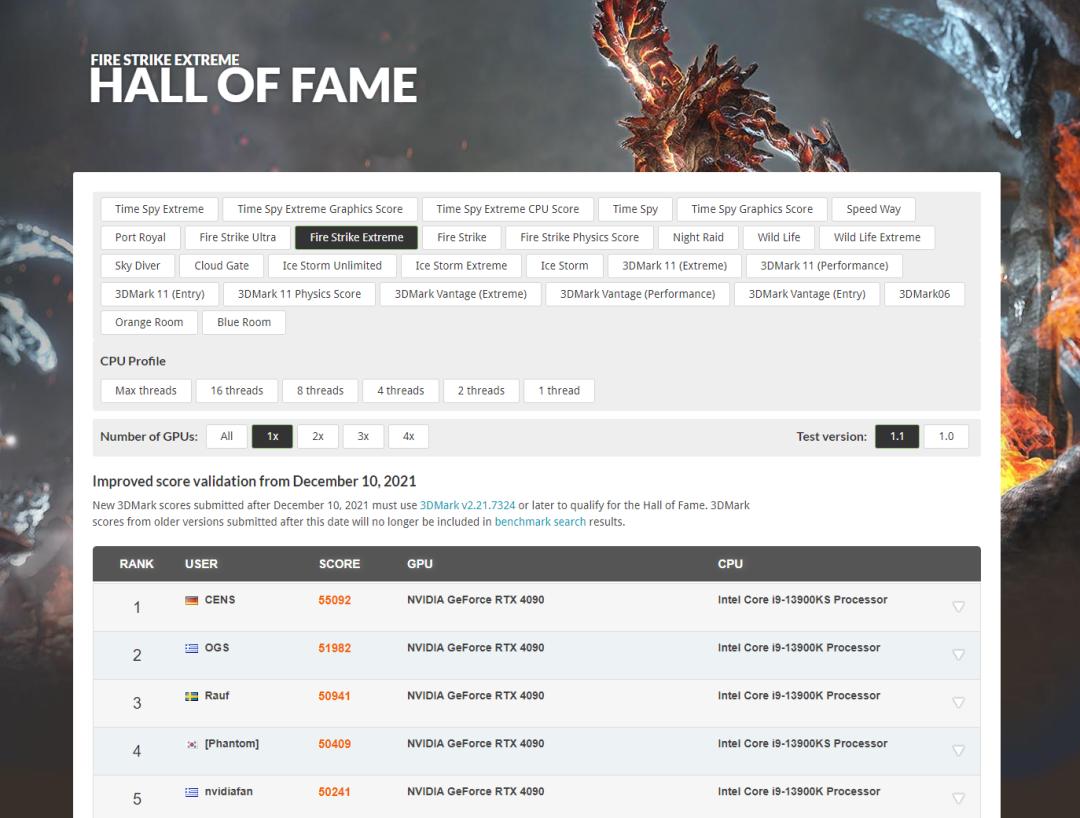Click the Swedish flag icon beside Rauf

[x=191, y=696]
